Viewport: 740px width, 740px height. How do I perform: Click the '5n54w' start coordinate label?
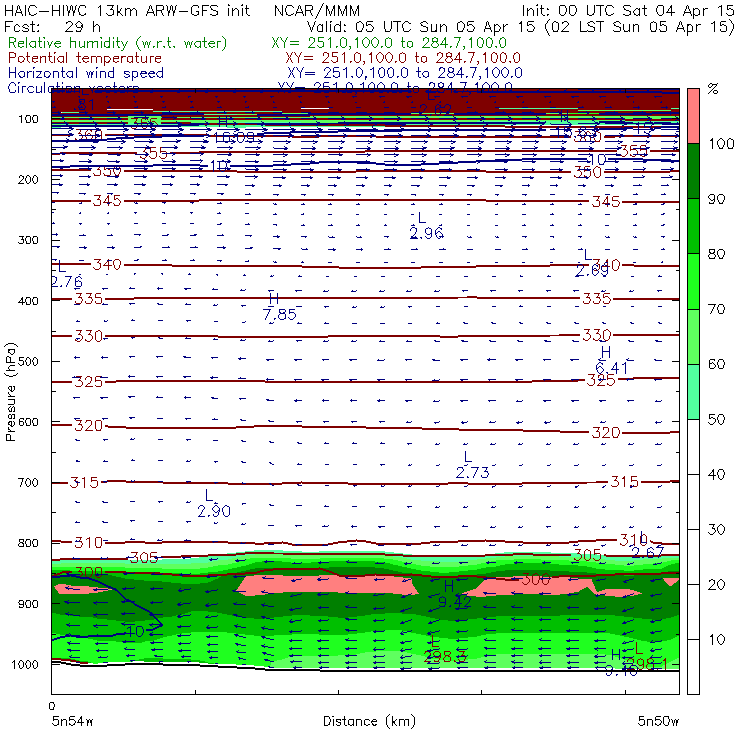pyautogui.click(x=72, y=721)
